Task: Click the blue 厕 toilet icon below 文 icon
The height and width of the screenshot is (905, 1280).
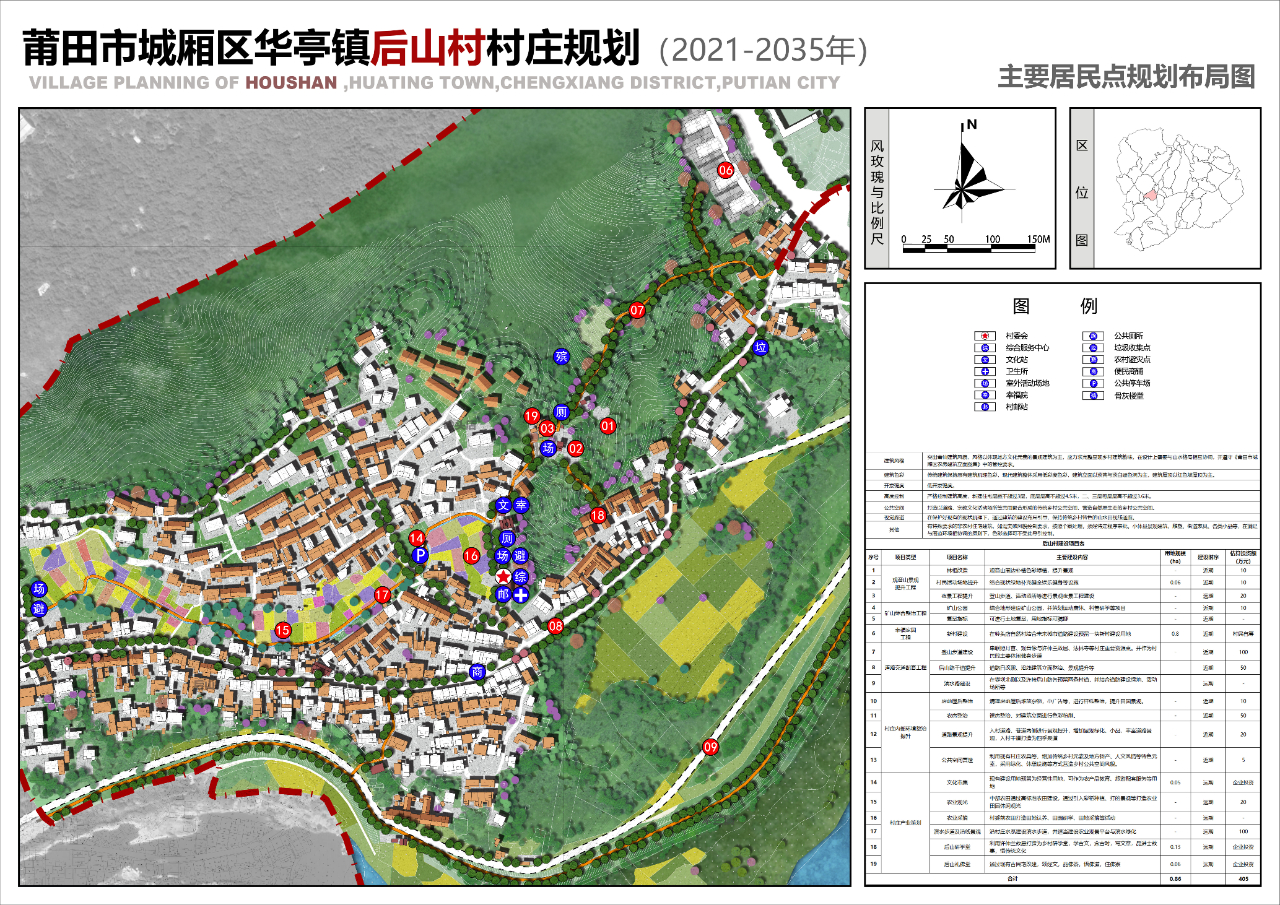Action: [505, 538]
